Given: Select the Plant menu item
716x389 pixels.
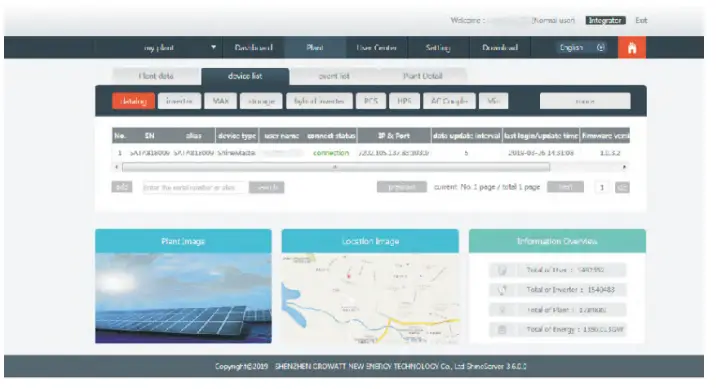Looking at the screenshot, I should coord(315,47).
